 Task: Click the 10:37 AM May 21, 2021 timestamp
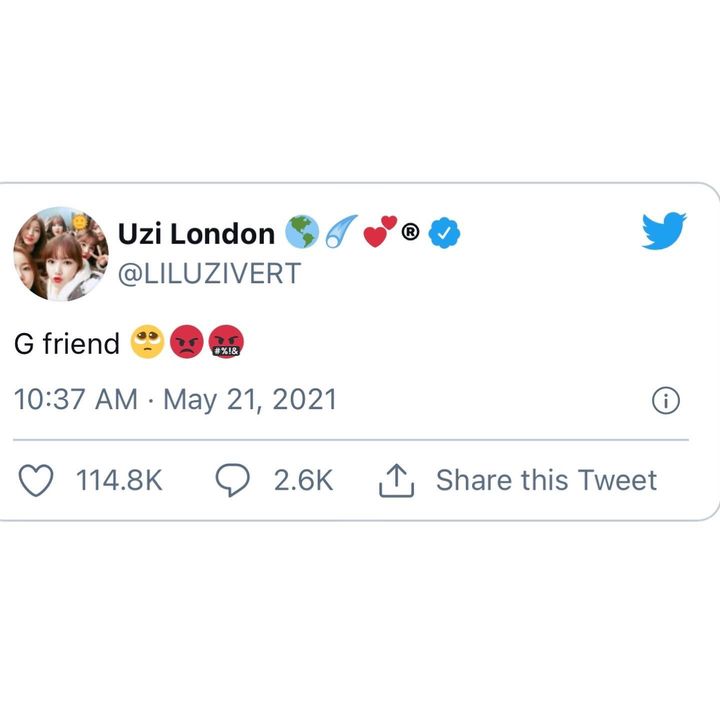[x=176, y=400]
